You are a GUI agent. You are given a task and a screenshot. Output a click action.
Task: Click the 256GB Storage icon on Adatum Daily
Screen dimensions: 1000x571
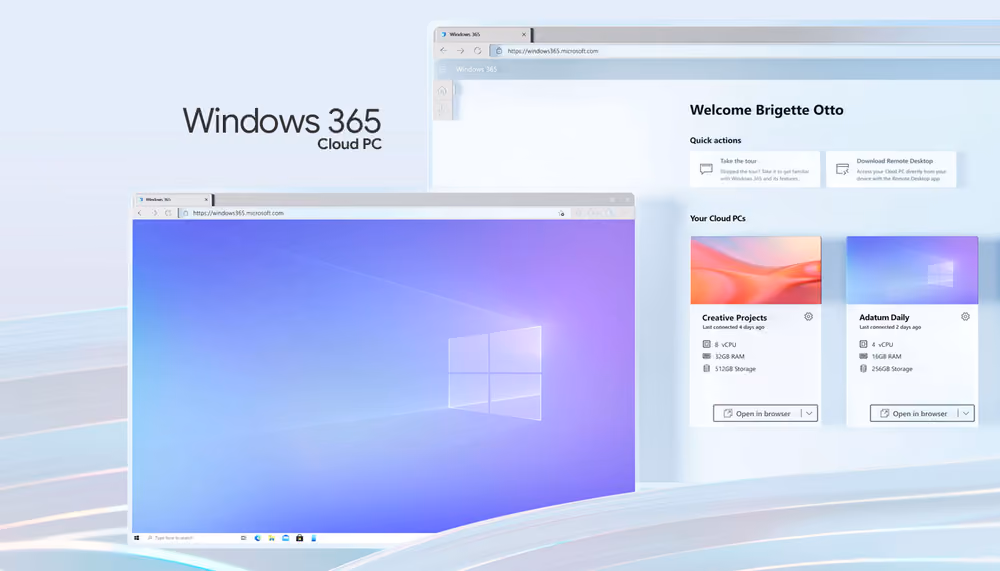pyautogui.click(x=863, y=368)
